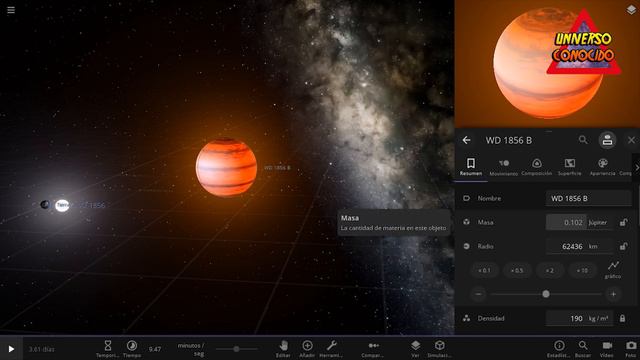The height and width of the screenshot is (360, 640).
Task: Click the layers icon above planet preview
Action: click(x=631, y=10)
